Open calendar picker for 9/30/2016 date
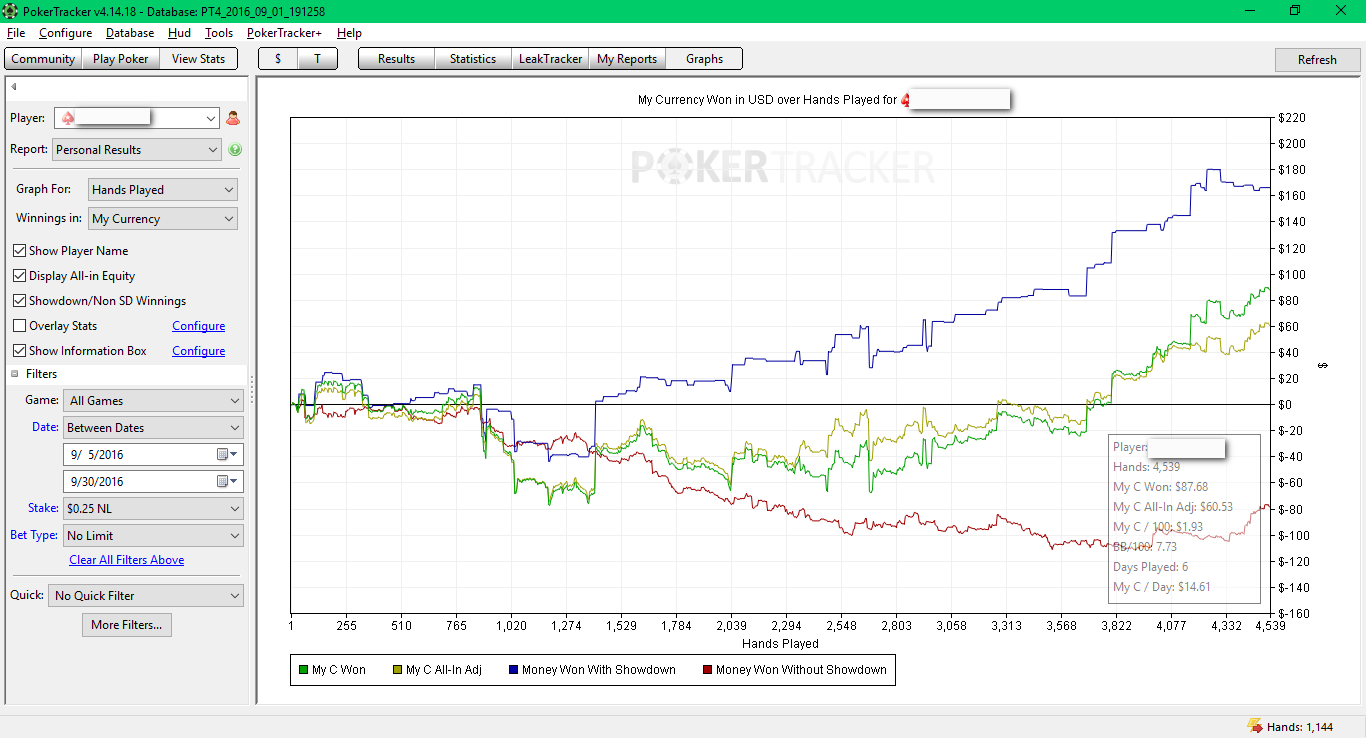The height and width of the screenshot is (738, 1366). 227,482
